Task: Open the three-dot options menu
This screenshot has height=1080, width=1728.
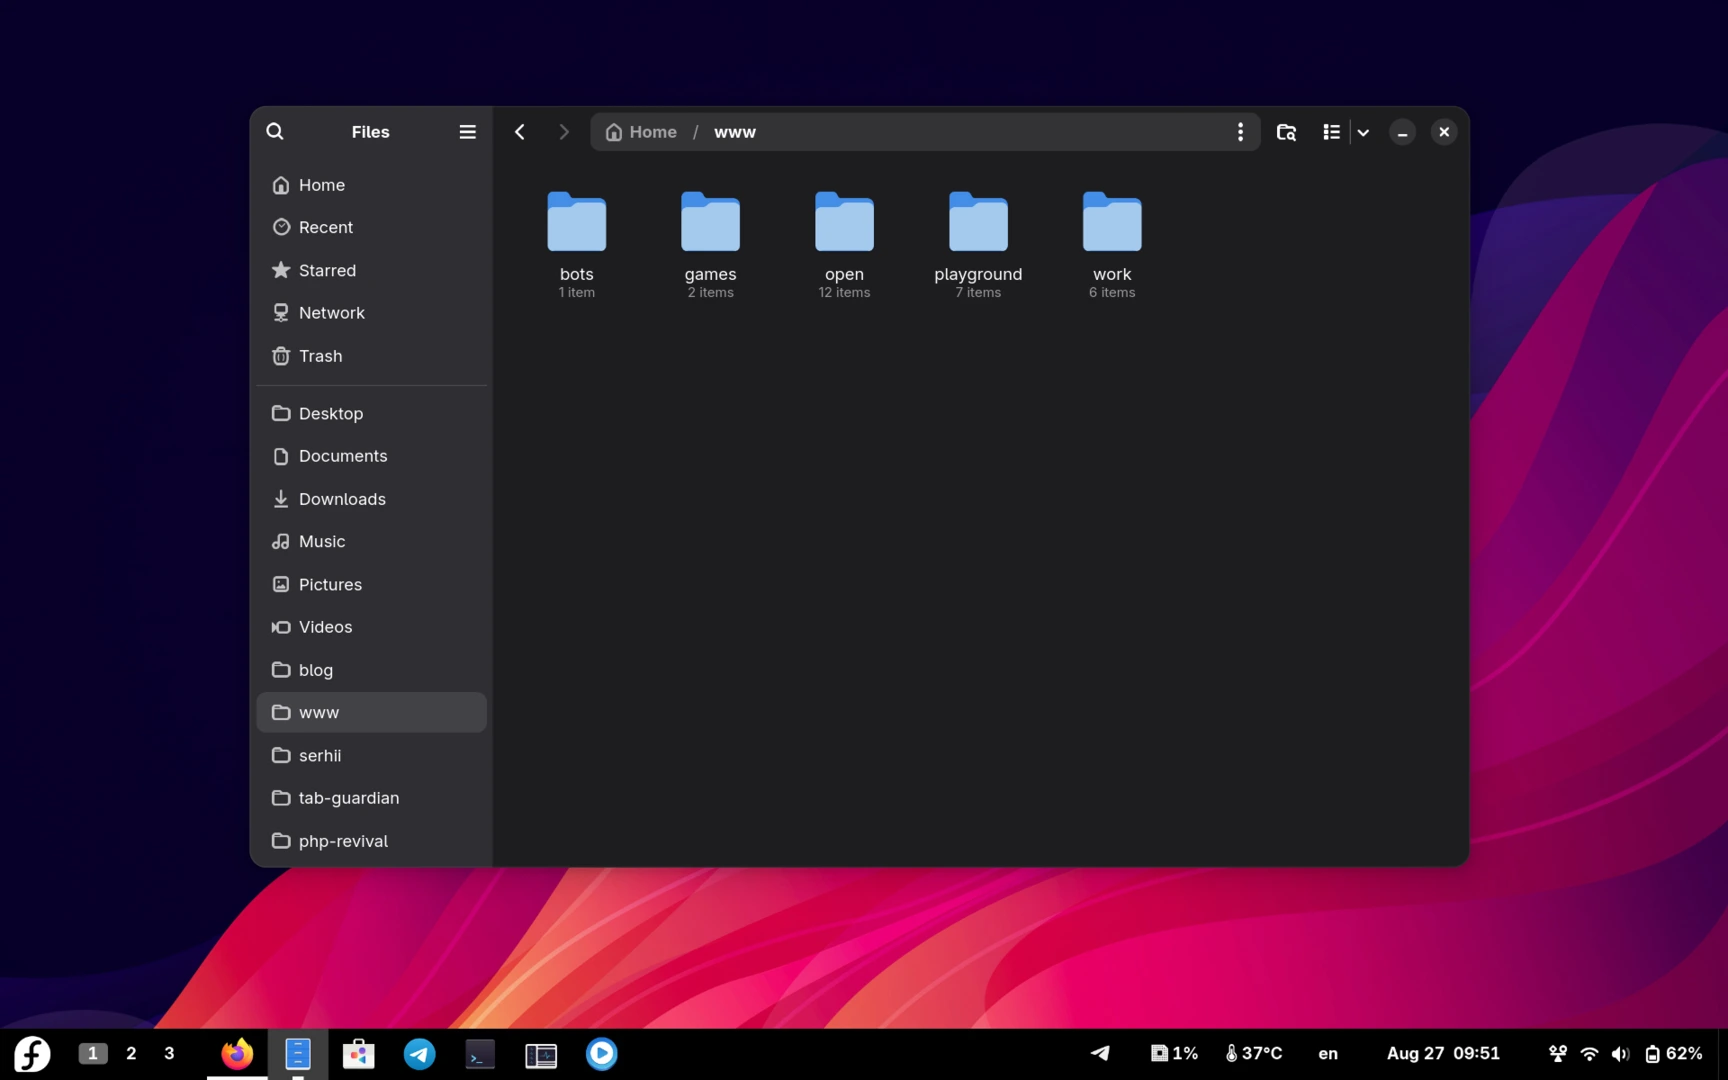Action: (1240, 131)
